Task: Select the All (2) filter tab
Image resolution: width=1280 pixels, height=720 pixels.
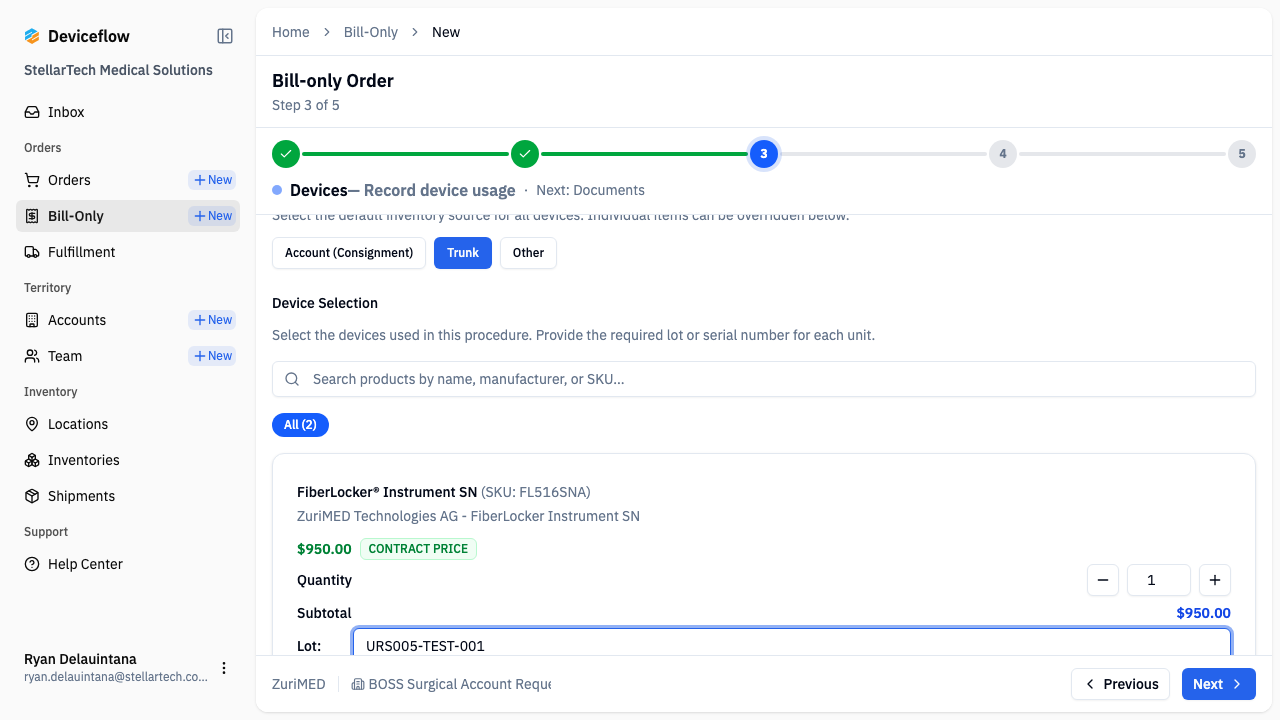Action: tap(300, 425)
